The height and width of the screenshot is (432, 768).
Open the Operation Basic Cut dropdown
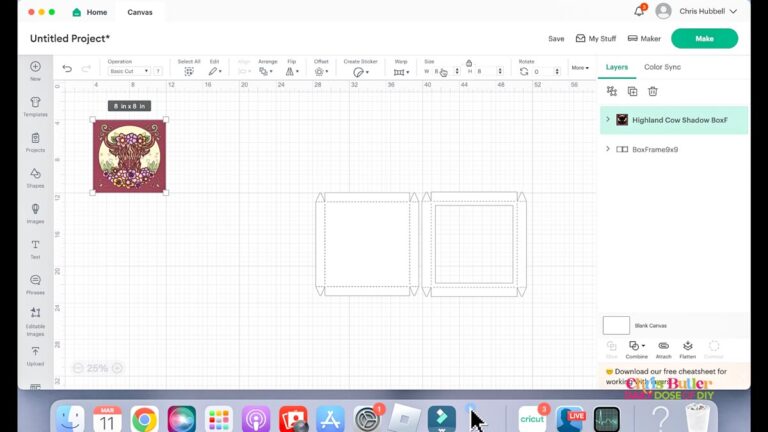(x=129, y=71)
